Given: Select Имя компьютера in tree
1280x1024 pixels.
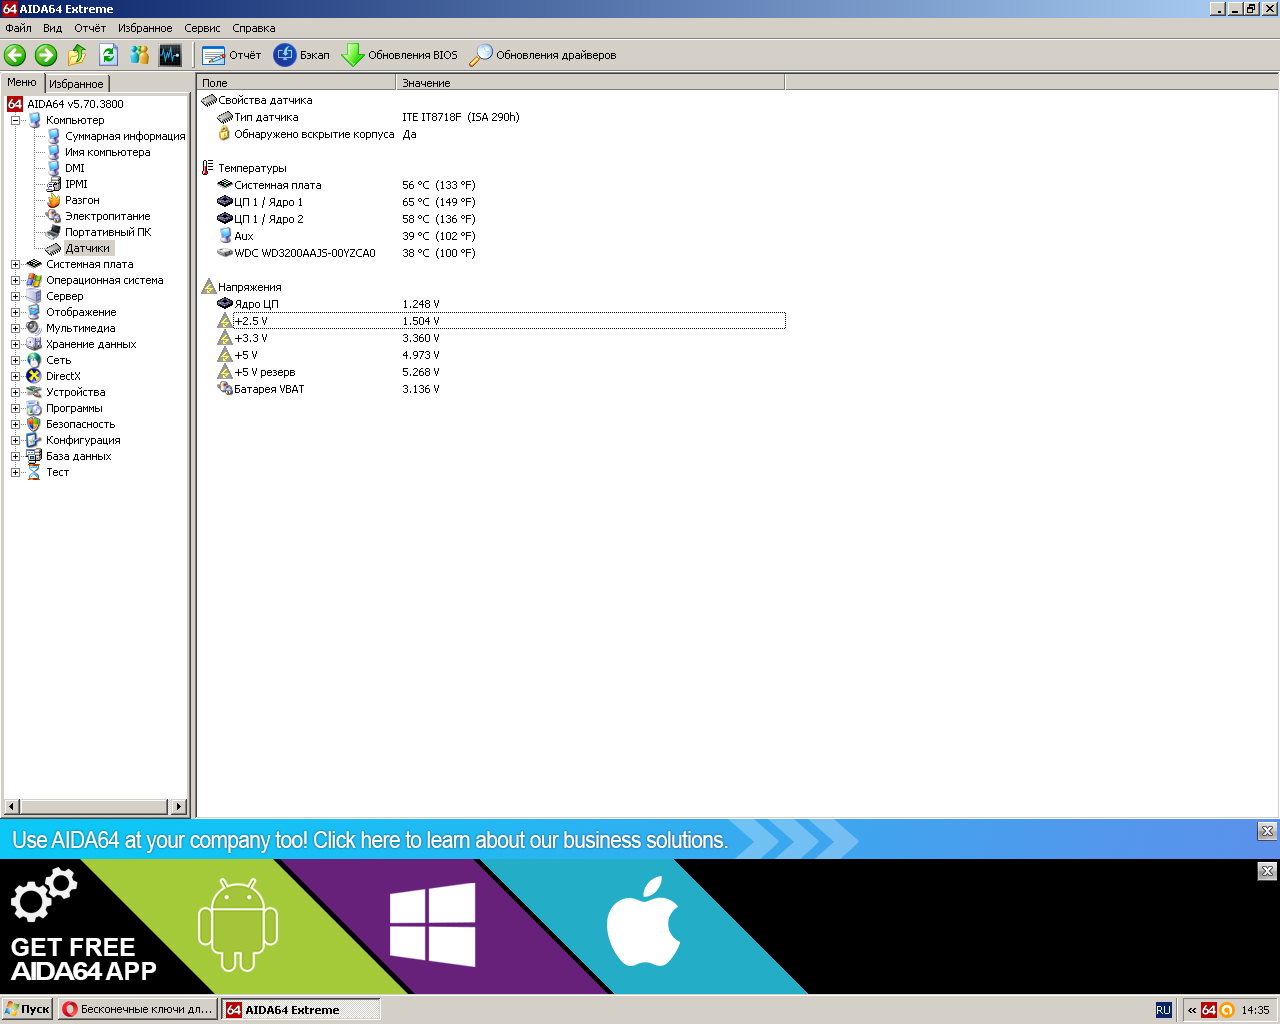Looking at the screenshot, I should (x=107, y=152).
